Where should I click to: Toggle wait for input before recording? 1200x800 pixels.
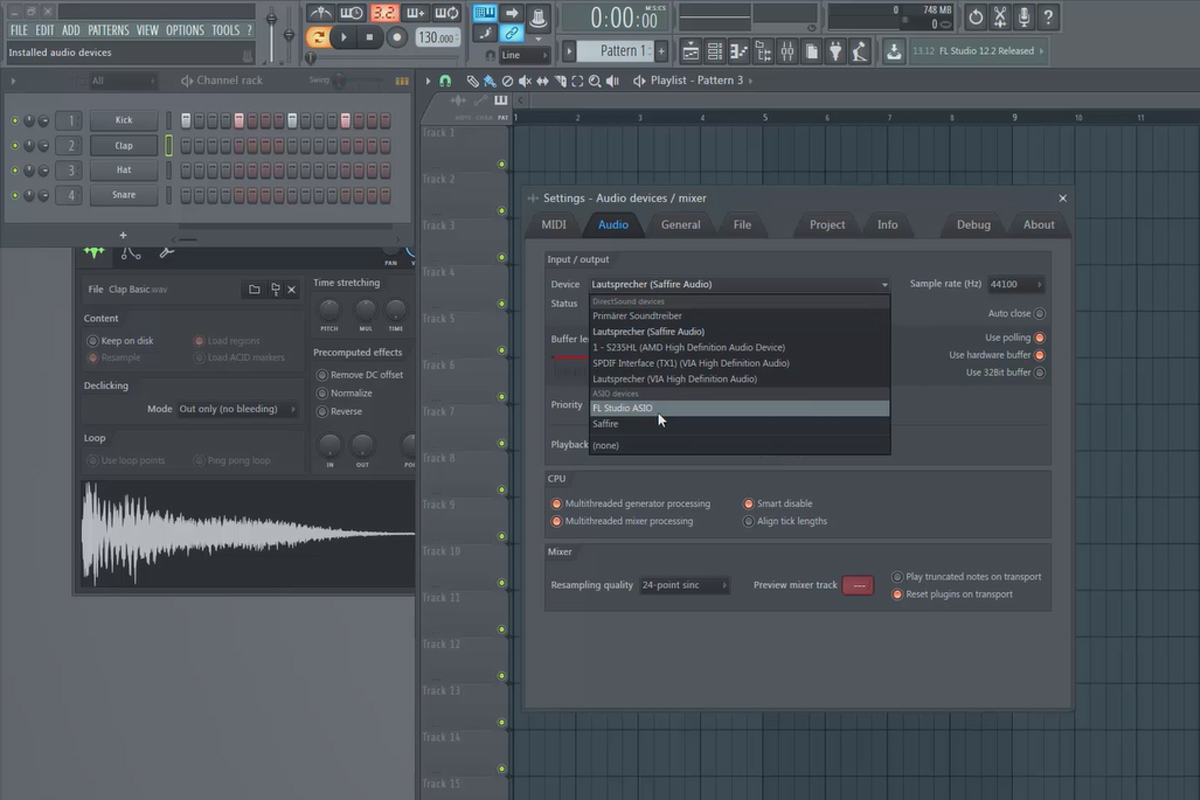(351, 13)
